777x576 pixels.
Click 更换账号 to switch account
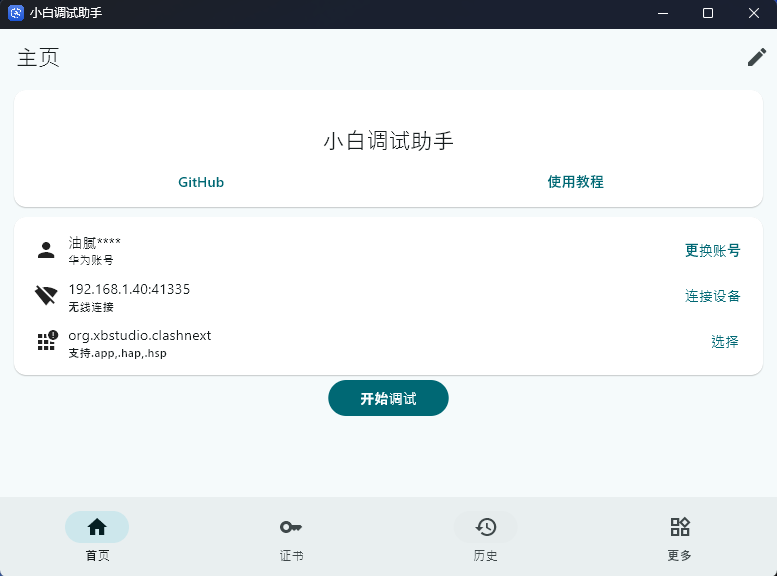(712, 250)
